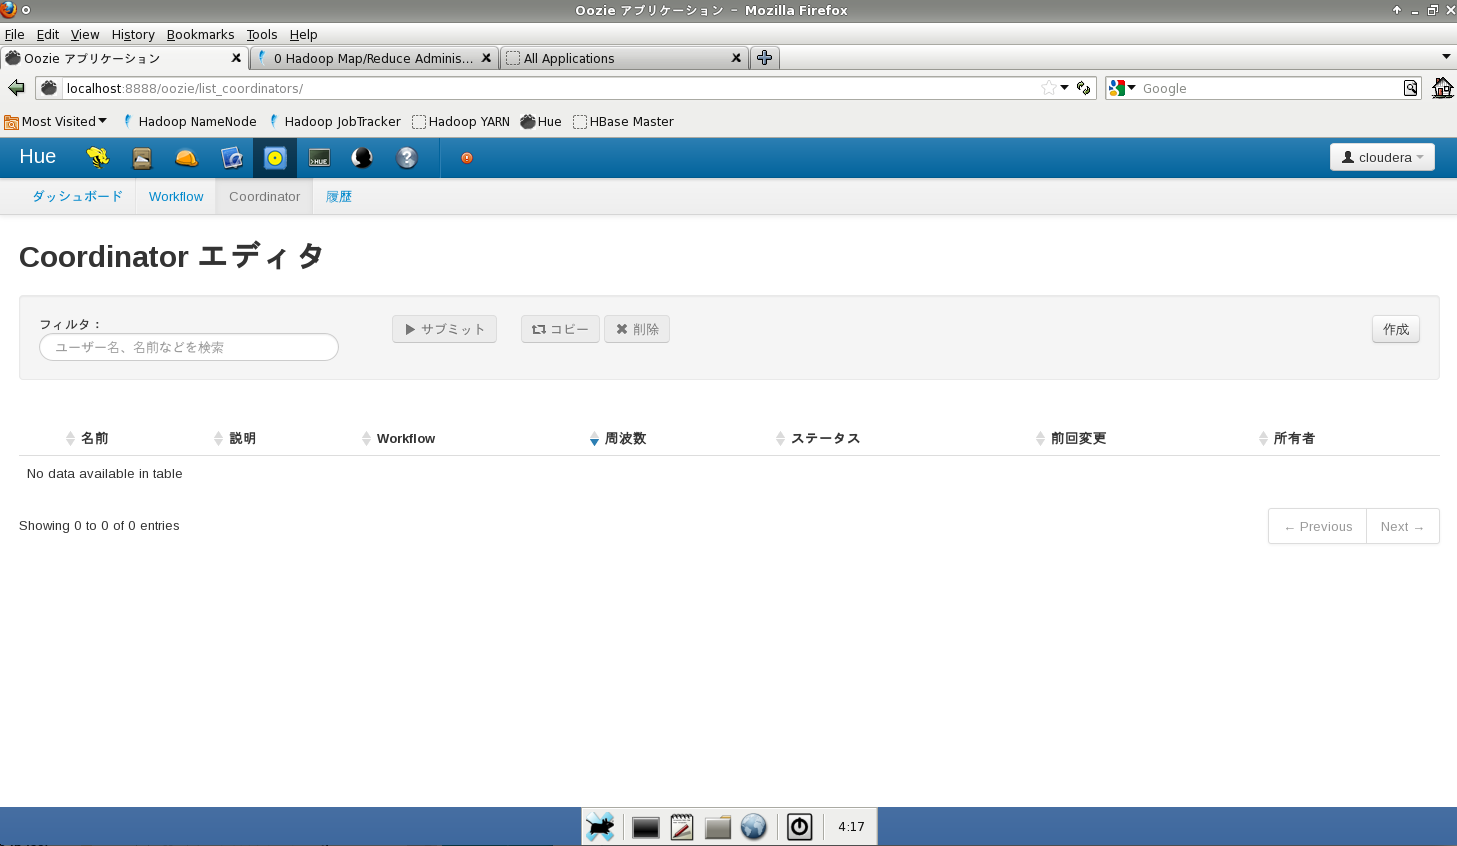1457x846 pixels.
Task: Sort table by 説明 column
Action: [243, 438]
